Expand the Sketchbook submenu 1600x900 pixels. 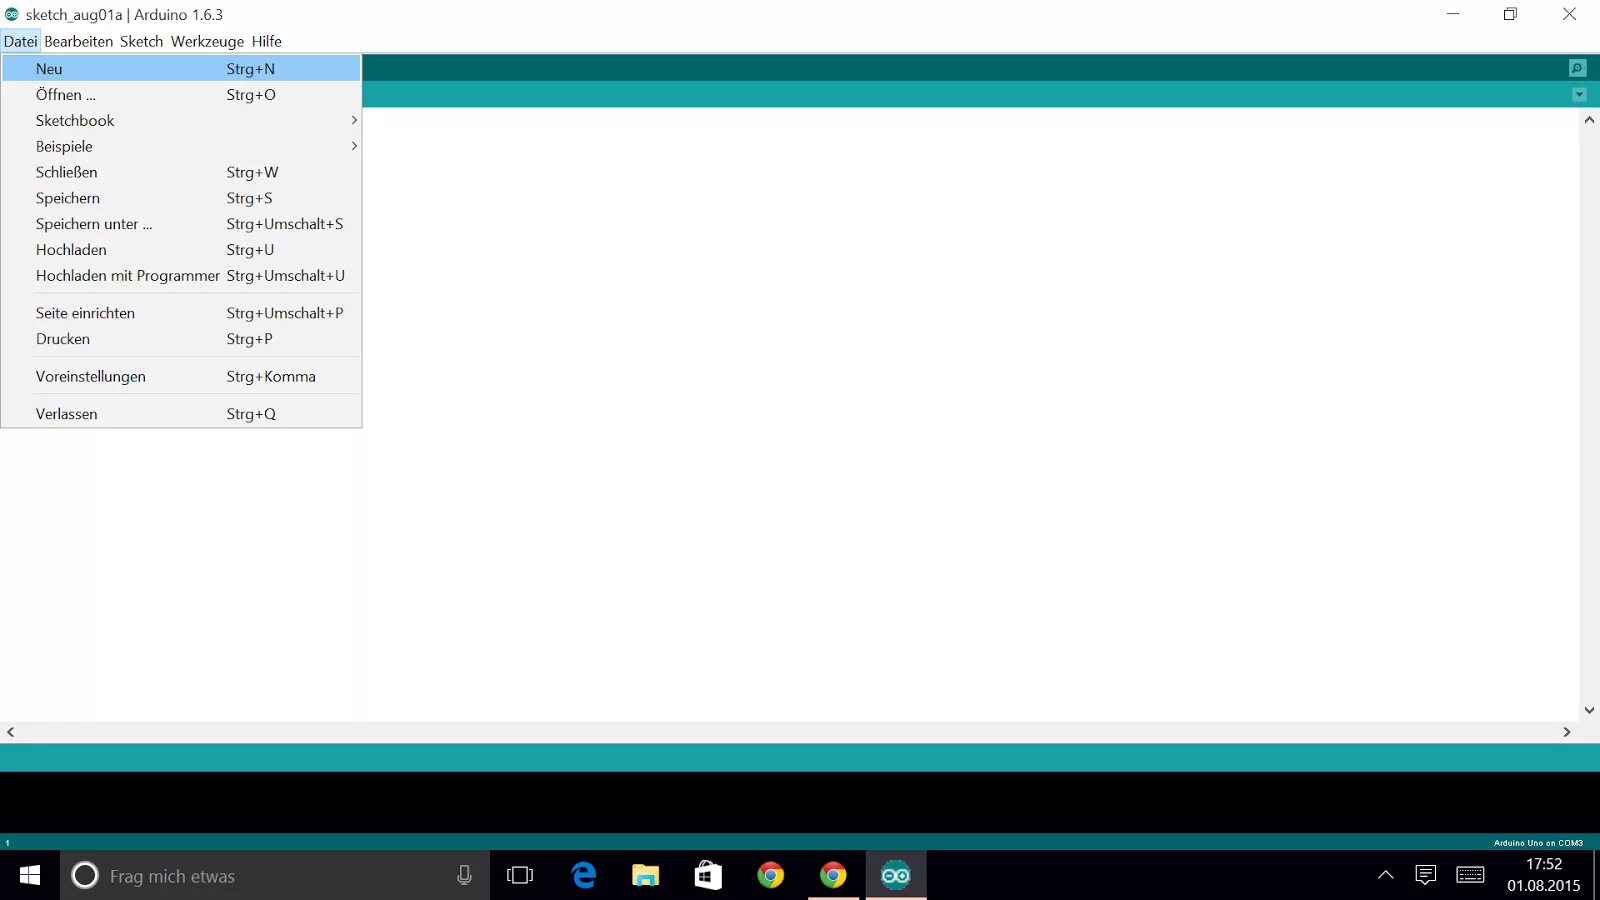tap(181, 120)
